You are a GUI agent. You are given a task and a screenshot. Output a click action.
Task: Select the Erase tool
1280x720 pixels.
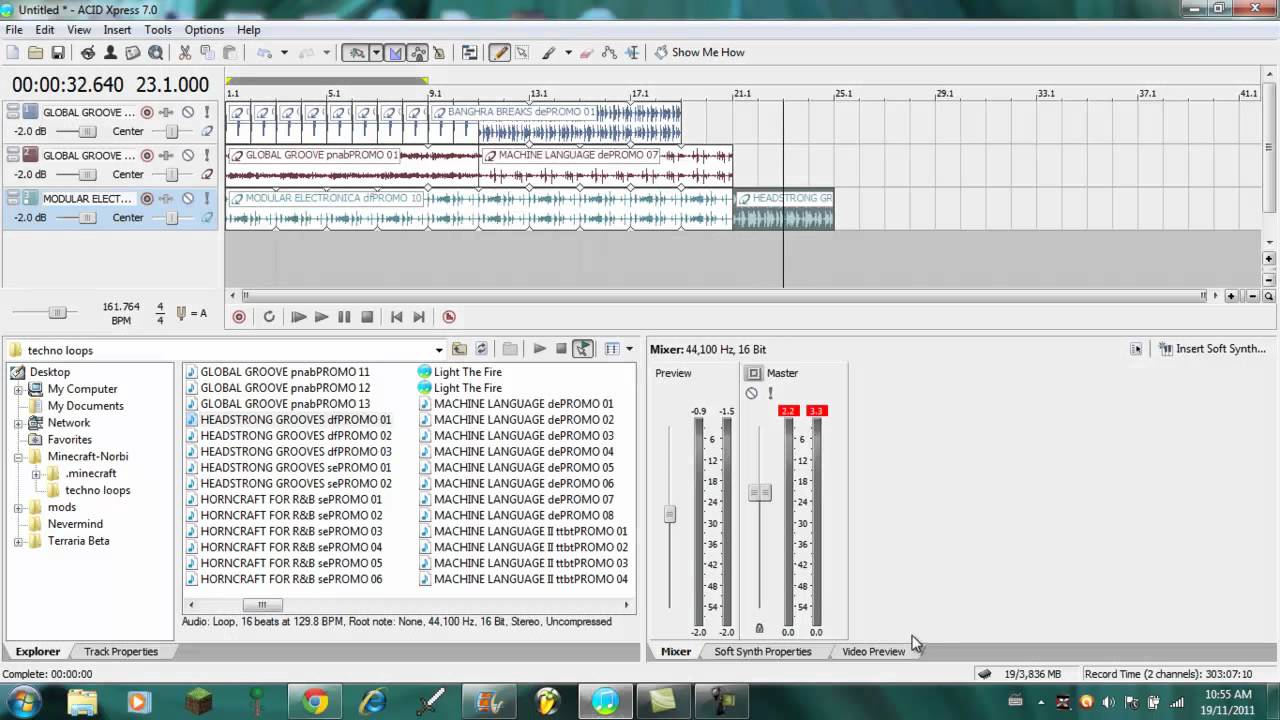587,52
